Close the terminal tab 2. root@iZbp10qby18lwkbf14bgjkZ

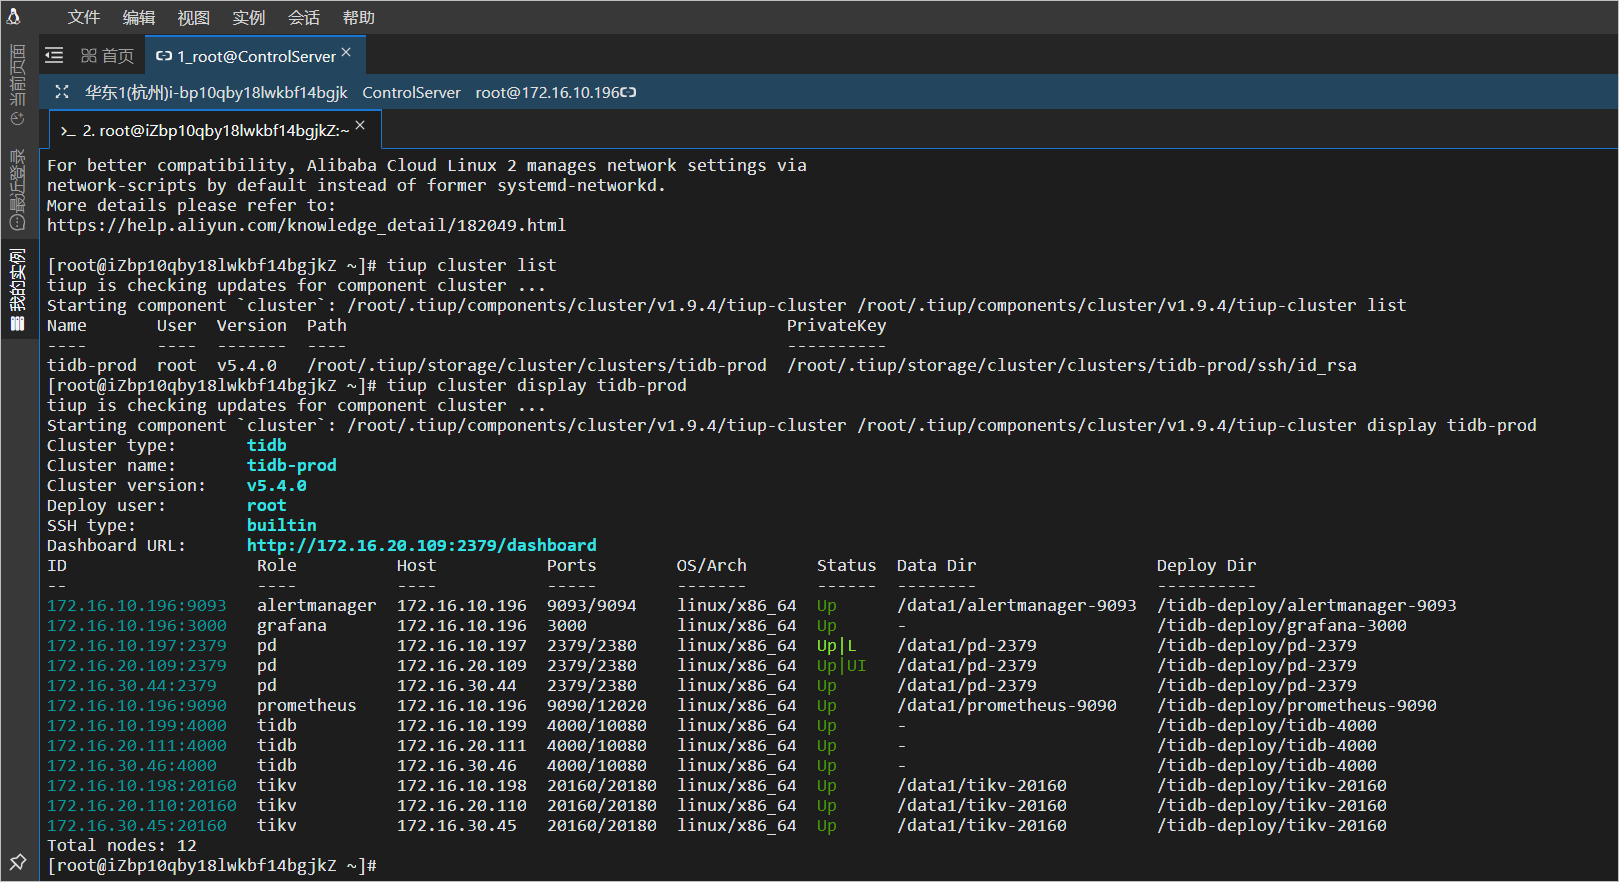[x=360, y=125]
